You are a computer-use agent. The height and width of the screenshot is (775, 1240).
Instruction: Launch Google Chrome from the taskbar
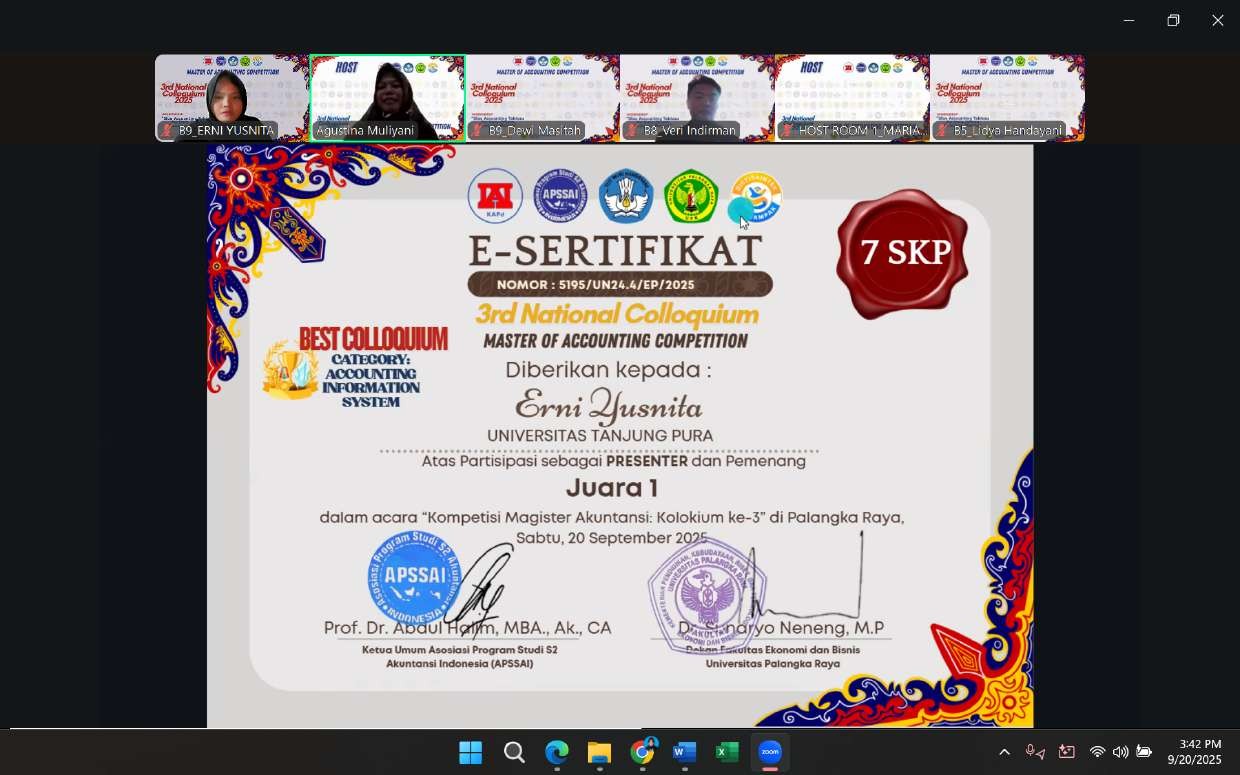point(642,752)
